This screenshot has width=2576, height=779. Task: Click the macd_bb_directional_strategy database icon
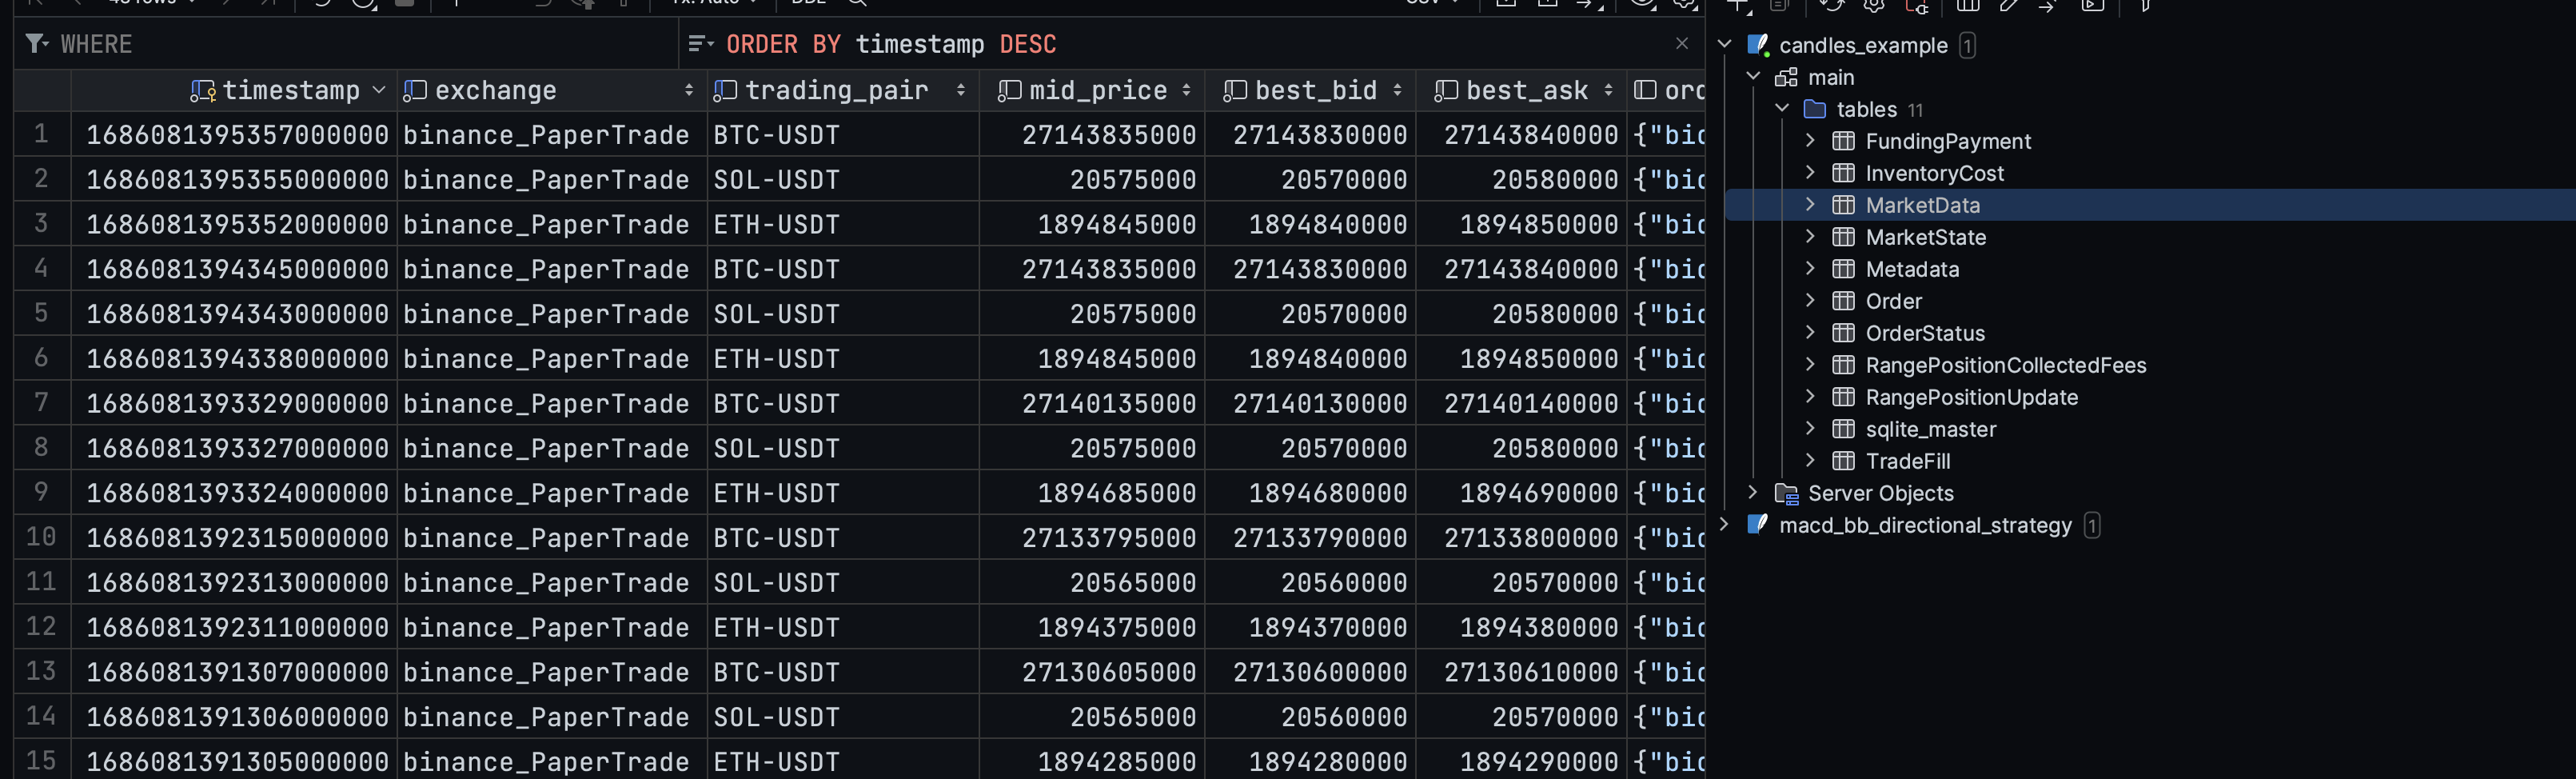pyautogui.click(x=1757, y=525)
